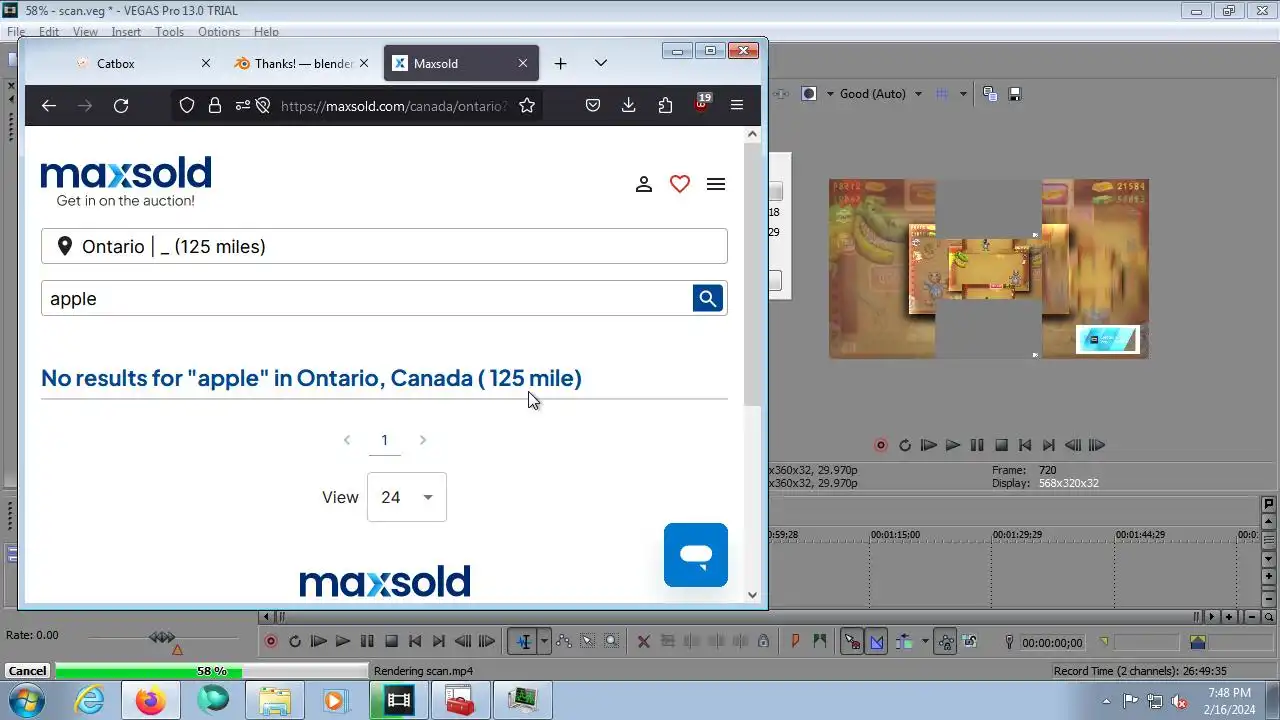Screen dimensions: 1280x720
Task: Click Pause under Vegas preview
Action: click(977, 446)
